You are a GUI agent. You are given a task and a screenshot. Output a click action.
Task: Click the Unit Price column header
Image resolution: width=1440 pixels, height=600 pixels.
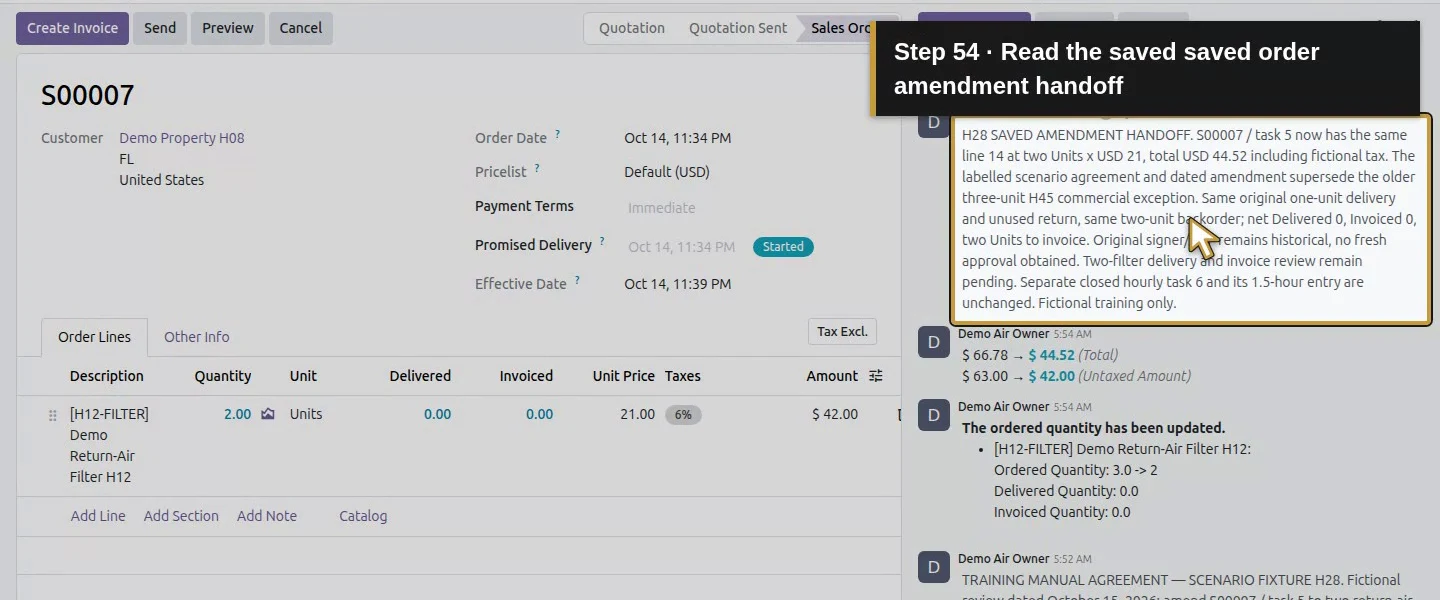click(624, 376)
